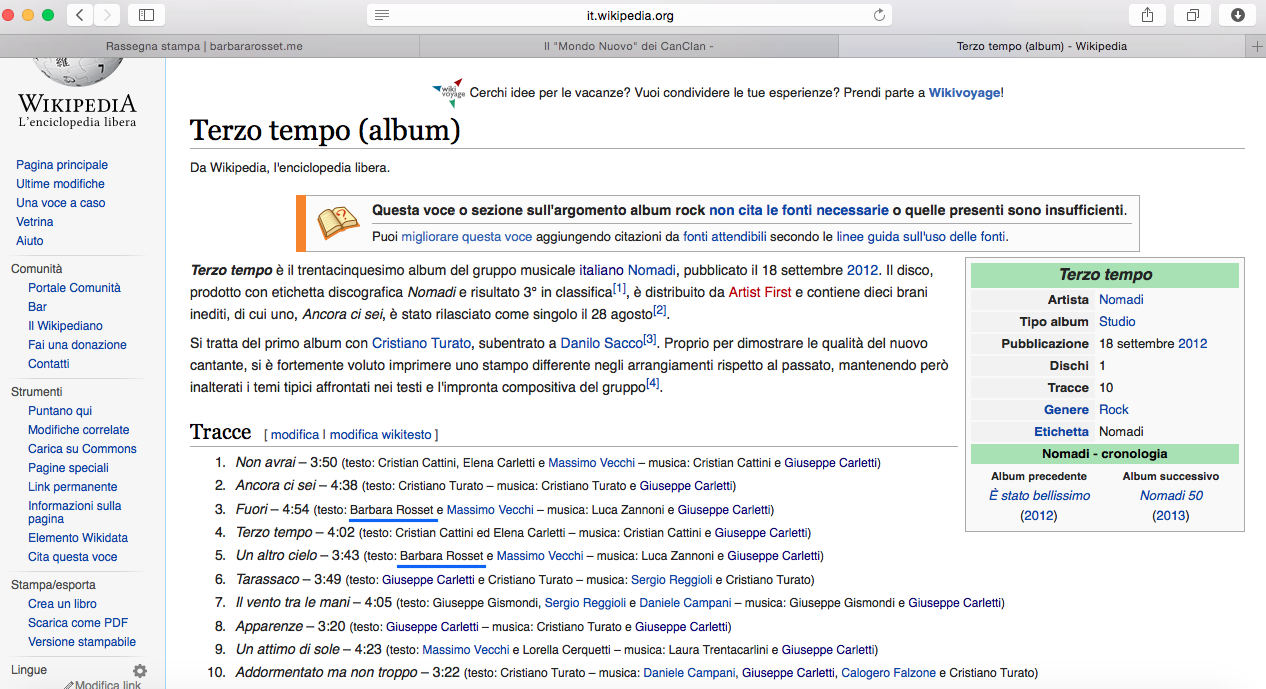This screenshot has width=1266, height=689.
Task: Open Pagine speciali link
Action: tap(68, 468)
